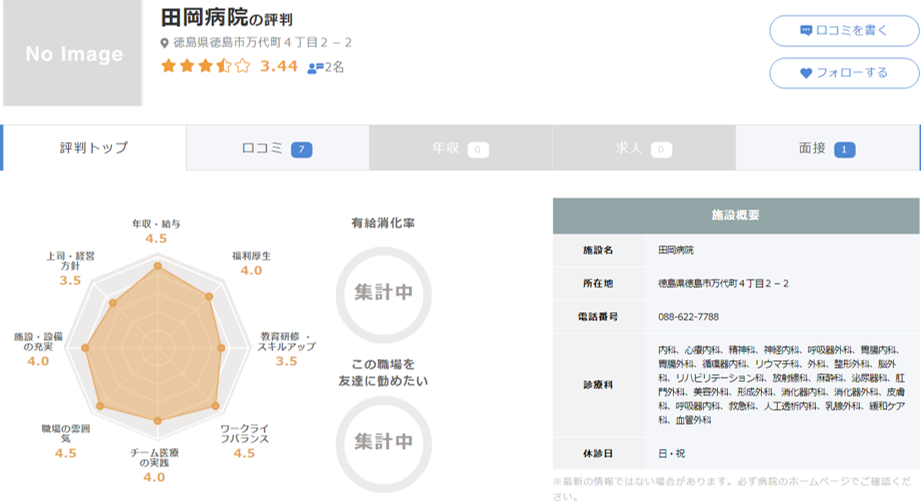Screen dimensions: 921x504
Task: Click the reviewer count people icon
Action: (x=315, y=67)
